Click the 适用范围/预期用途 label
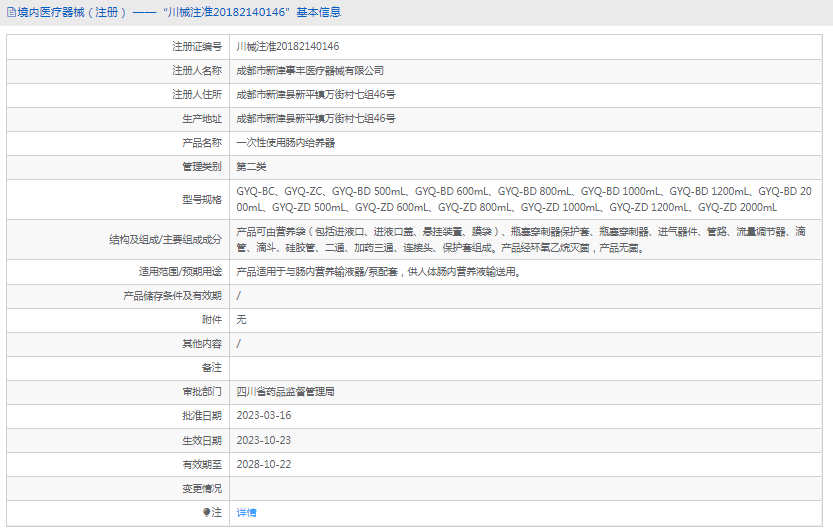Screen dimensions: 833x529 [x=180, y=272]
